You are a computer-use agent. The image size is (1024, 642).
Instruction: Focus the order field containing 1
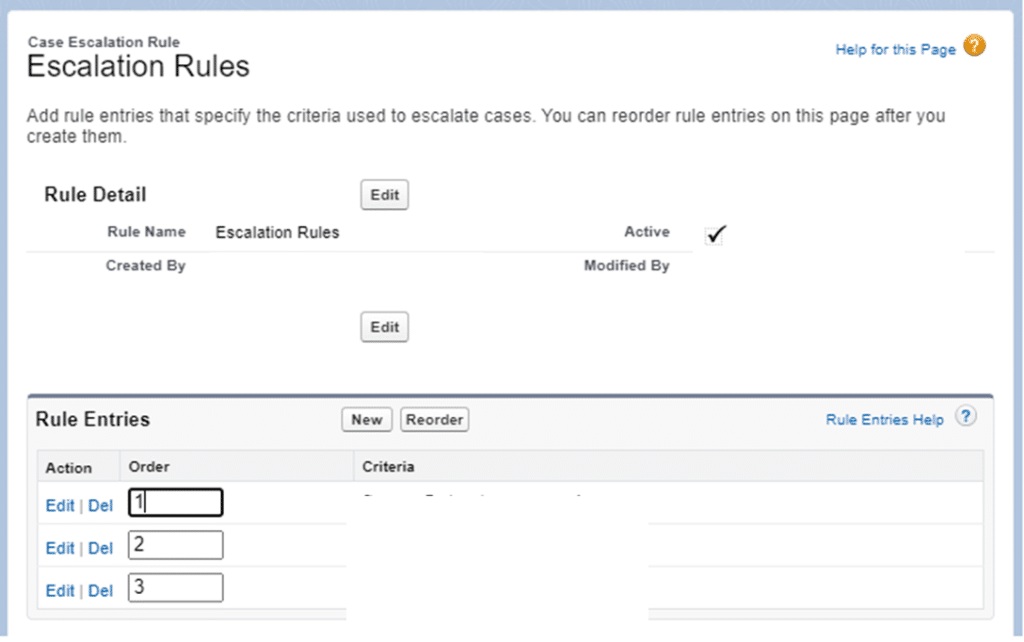pyautogui.click(x=176, y=503)
